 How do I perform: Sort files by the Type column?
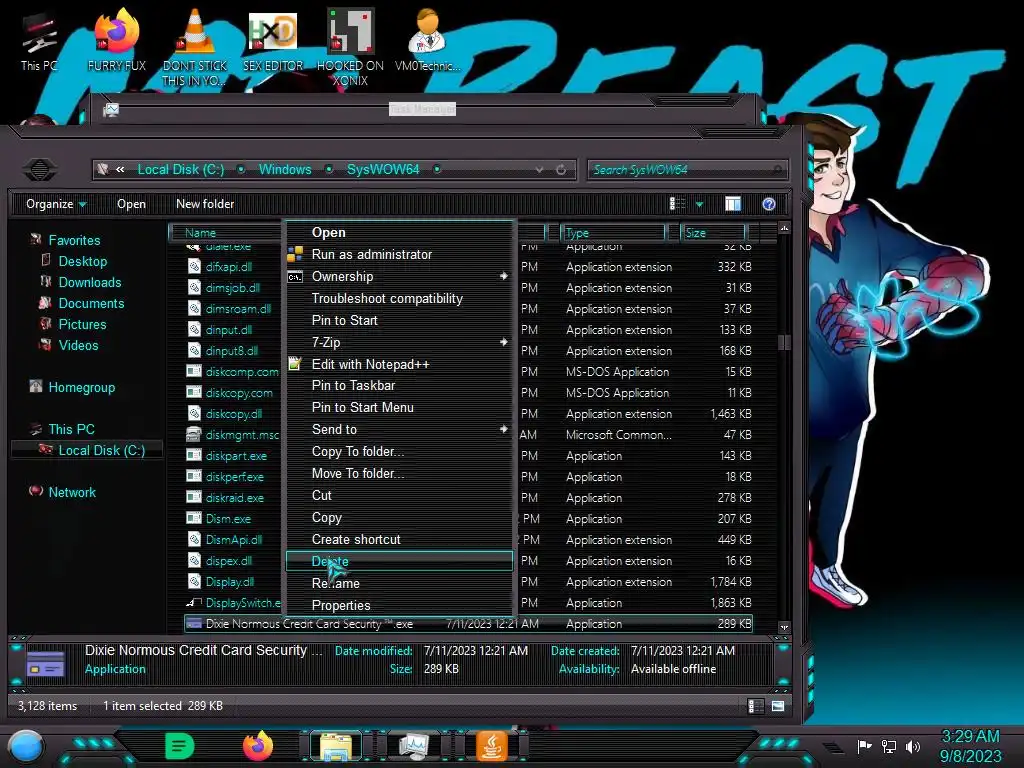point(613,232)
